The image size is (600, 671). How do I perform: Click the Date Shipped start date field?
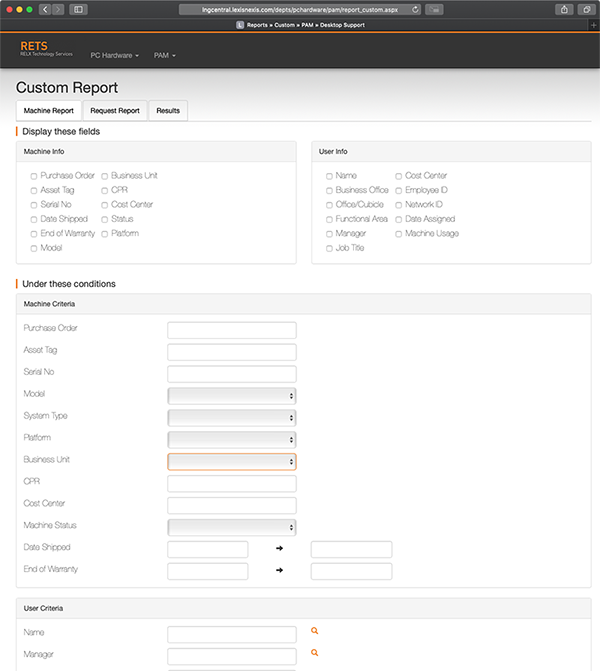click(x=208, y=549)
